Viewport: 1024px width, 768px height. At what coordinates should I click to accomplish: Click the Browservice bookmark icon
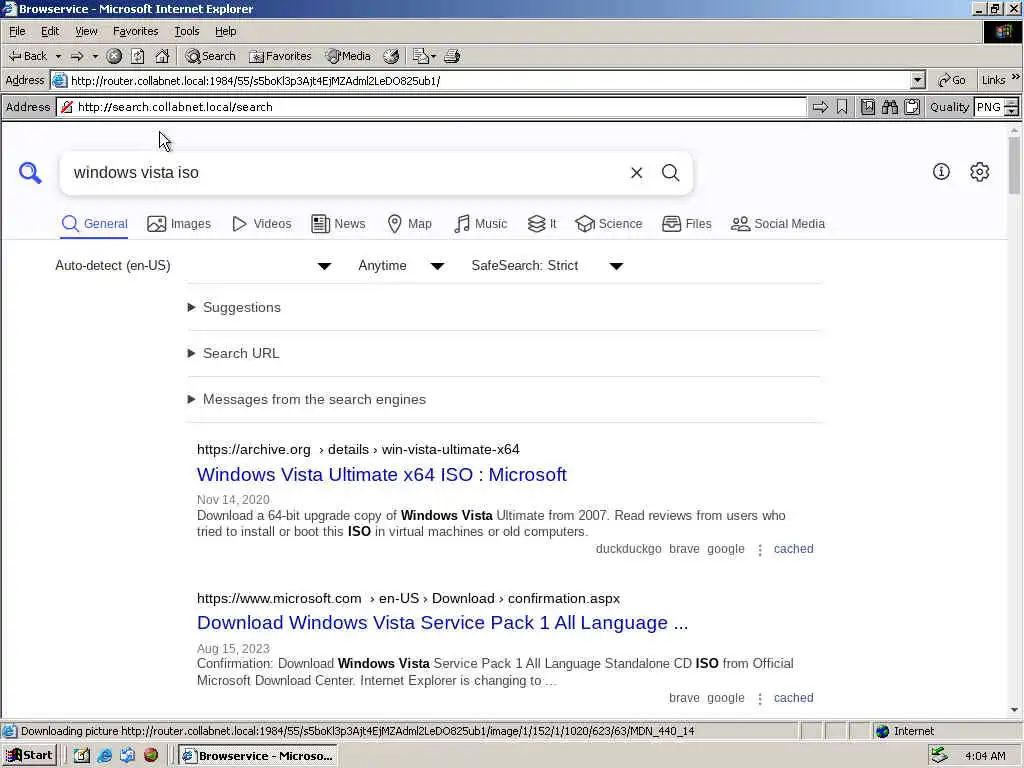pyautogui.click(x=842, y=107)
